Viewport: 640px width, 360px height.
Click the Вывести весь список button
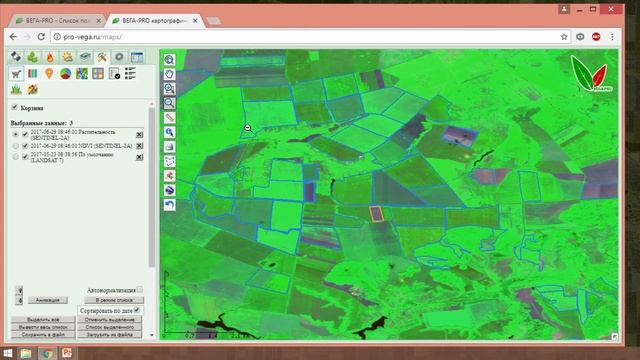43,327
